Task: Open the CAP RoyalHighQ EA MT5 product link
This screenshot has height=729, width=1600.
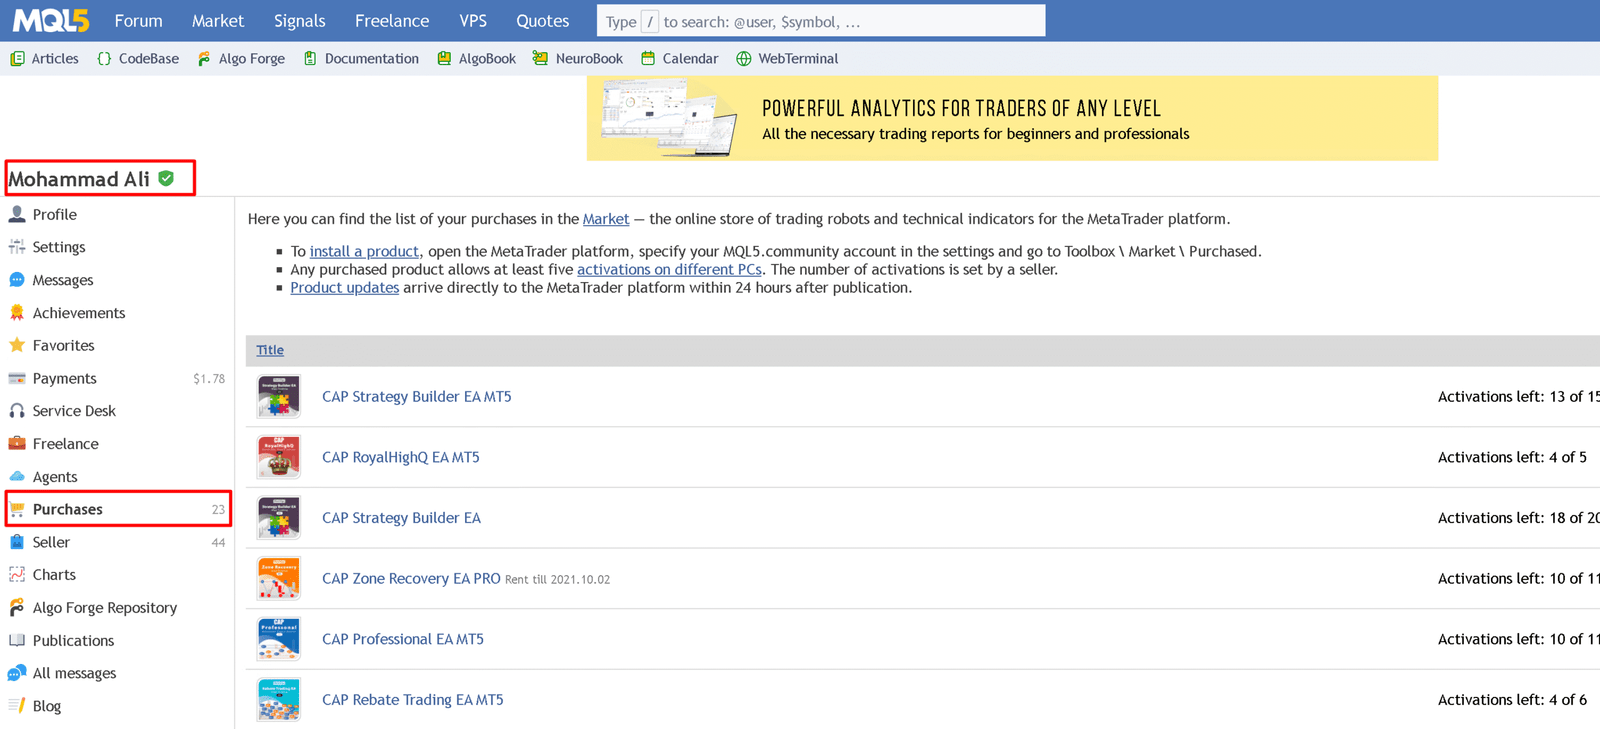Action: [400, 457]
